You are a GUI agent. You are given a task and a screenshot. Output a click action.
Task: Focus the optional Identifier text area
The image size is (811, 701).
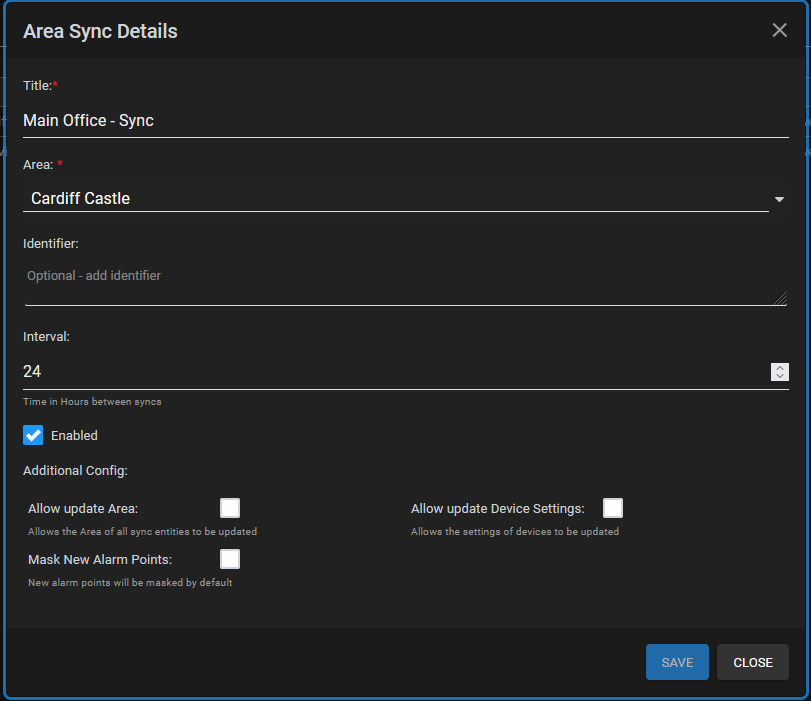pyautogui.click(x=406, y=284)
